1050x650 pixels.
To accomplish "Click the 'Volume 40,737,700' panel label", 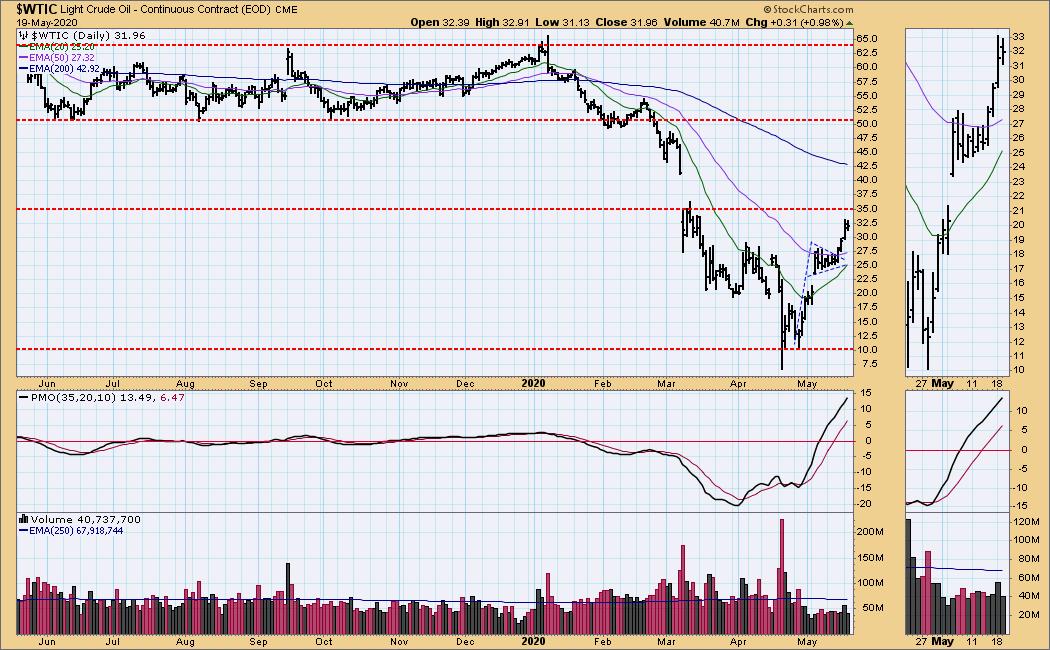I will (x=85, y=519).
